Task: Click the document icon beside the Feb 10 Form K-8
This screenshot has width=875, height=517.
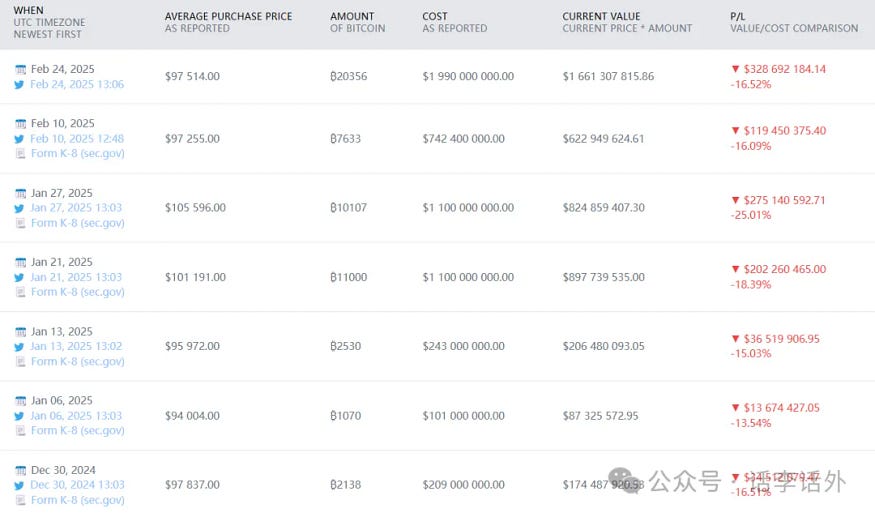Action: [x=20, y=154]
